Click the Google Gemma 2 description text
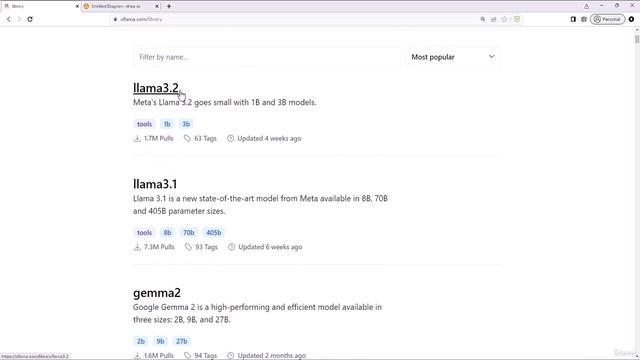Viewport: 640px width, 360px height. tap(257, 313)
